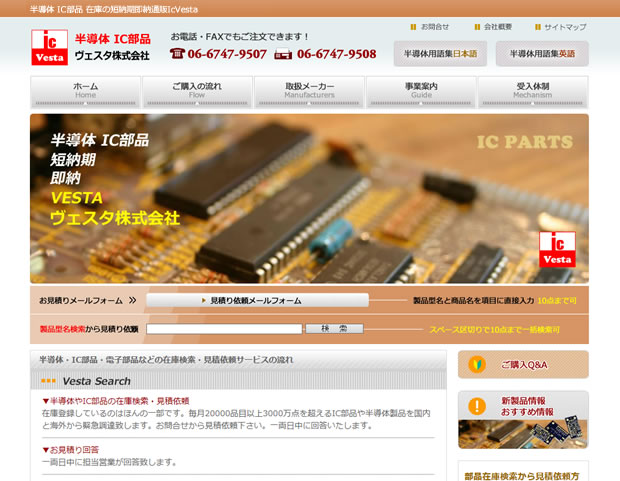Open the 取扱メーカー Manufacturers menu
This screenshot has height=481, width=620.
click(309, 92)
